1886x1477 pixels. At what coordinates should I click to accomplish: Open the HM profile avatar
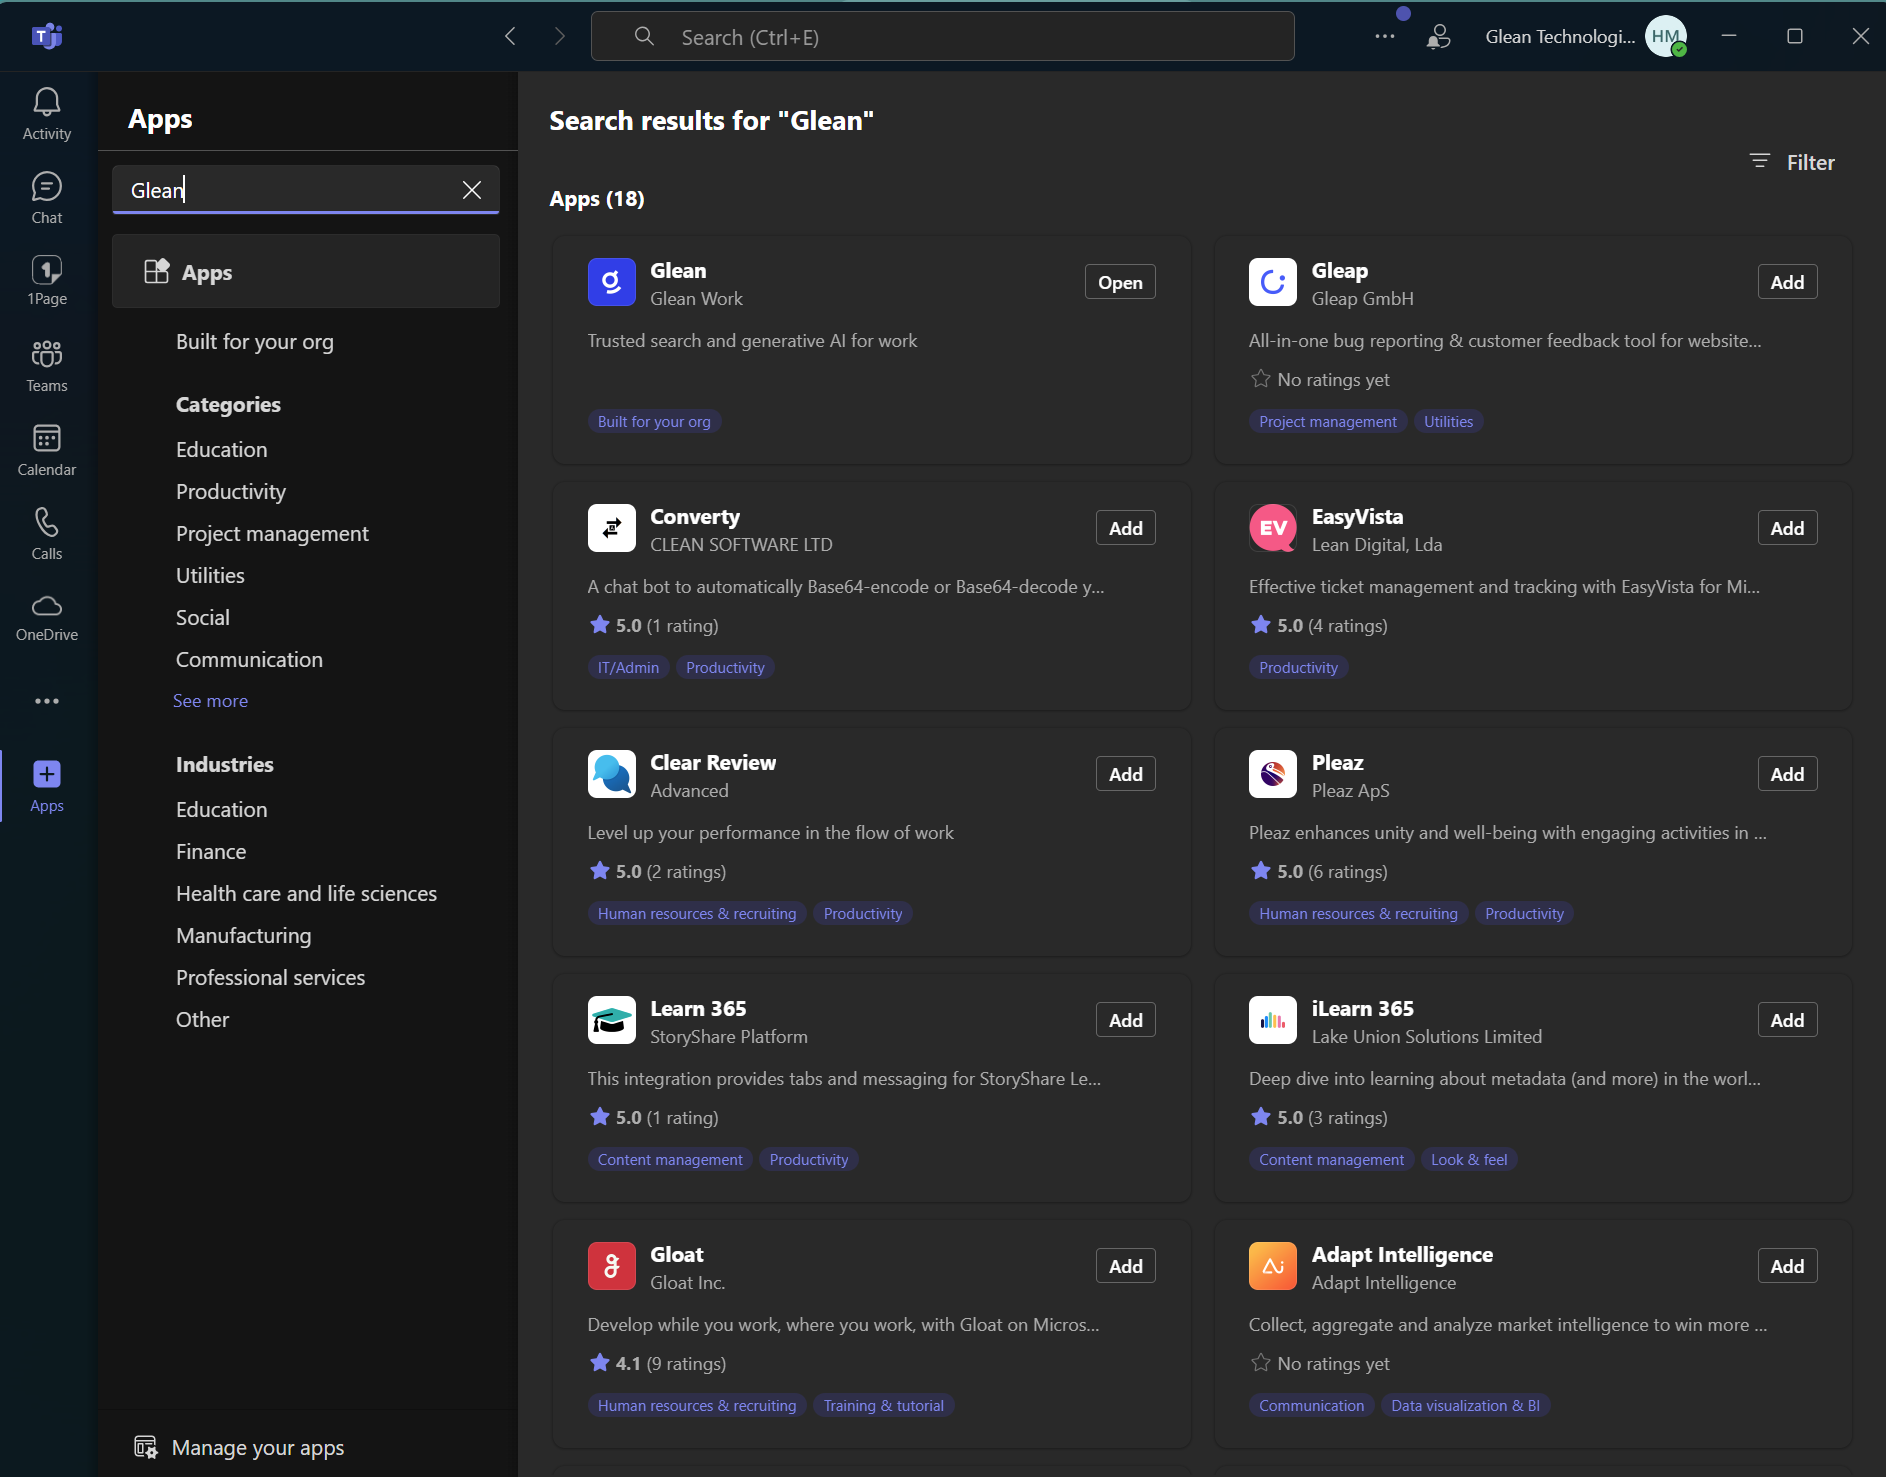pos(1666,36)
